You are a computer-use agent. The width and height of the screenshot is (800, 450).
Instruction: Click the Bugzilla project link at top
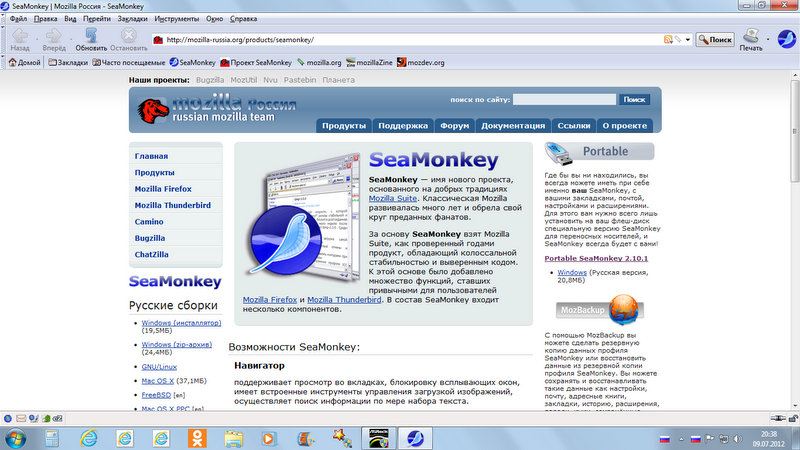210,80
